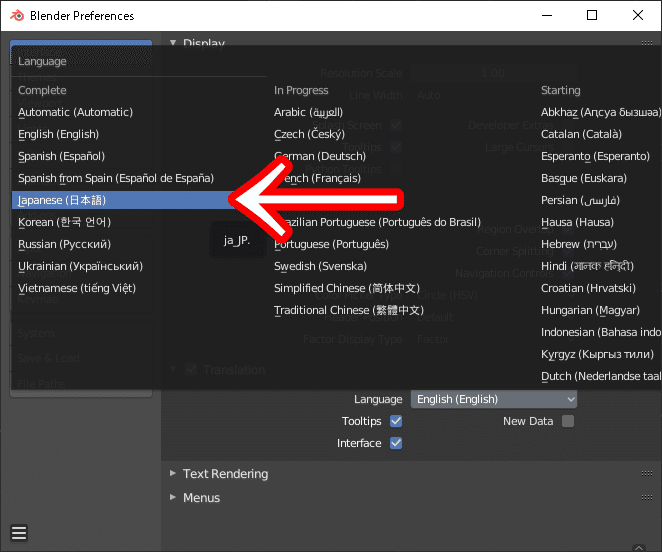Choose Vietnamese (tiếng Việt) language
The width and height of the screenshot is (662, 552).
[x=76, y=288]
